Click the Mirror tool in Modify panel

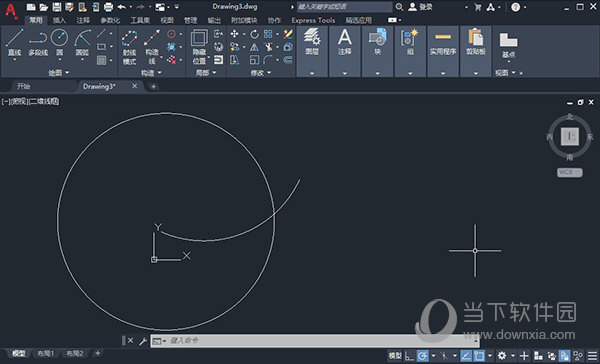click(254, 47)
